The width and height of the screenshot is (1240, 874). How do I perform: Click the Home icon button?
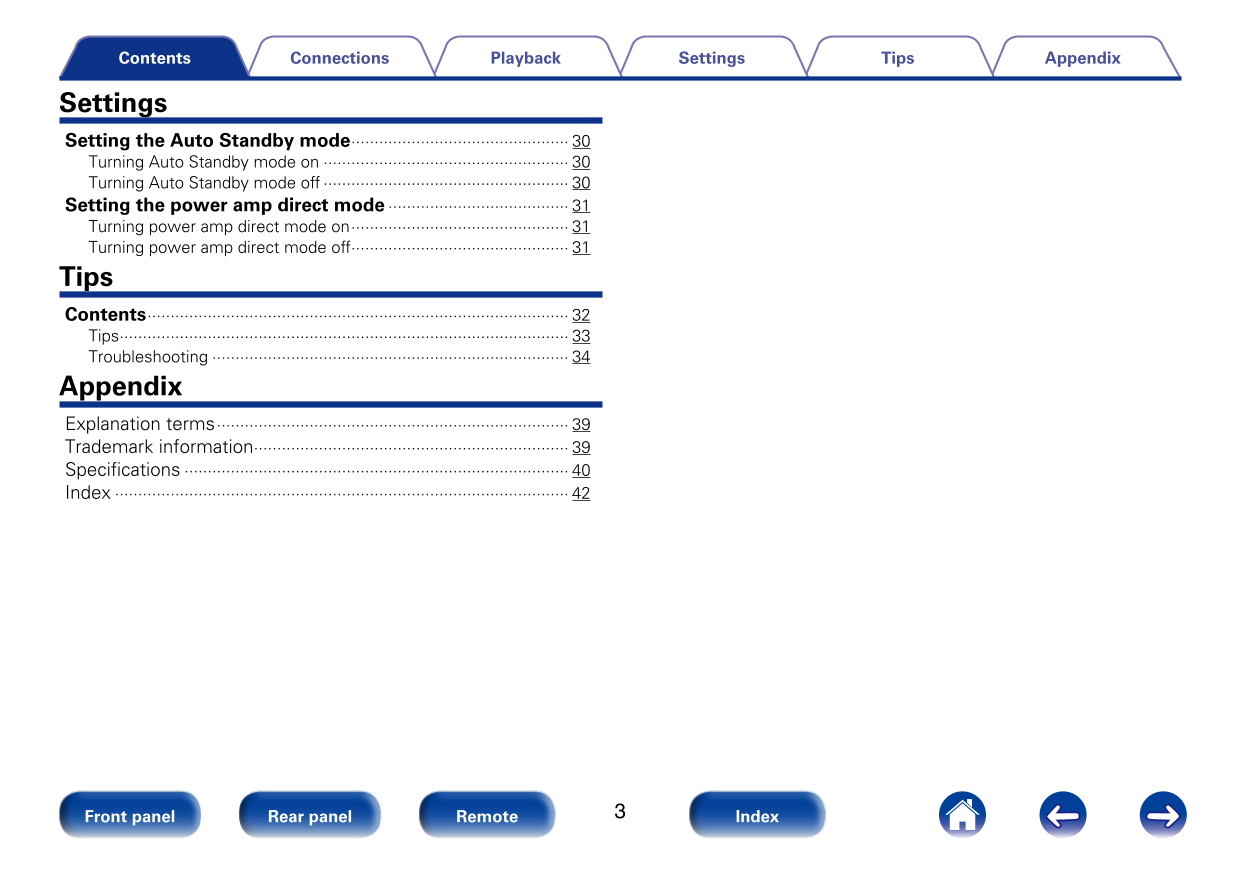962,815
